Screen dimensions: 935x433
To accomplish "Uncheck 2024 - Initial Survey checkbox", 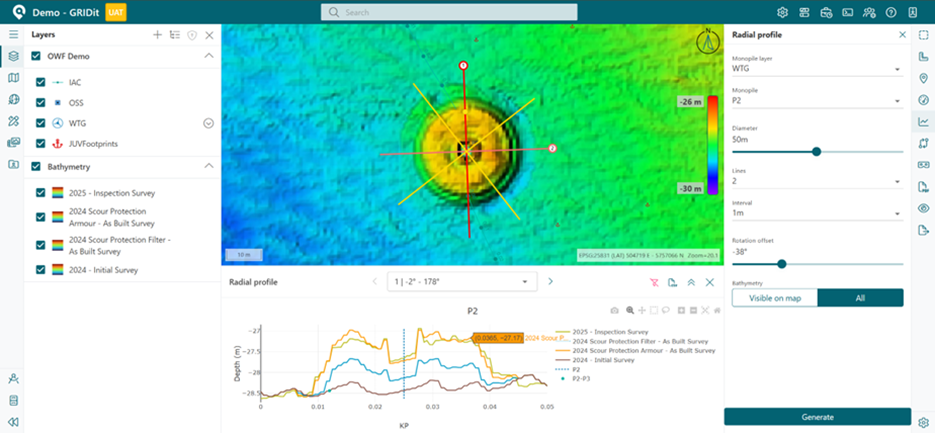I will click(x=41, y=270).
